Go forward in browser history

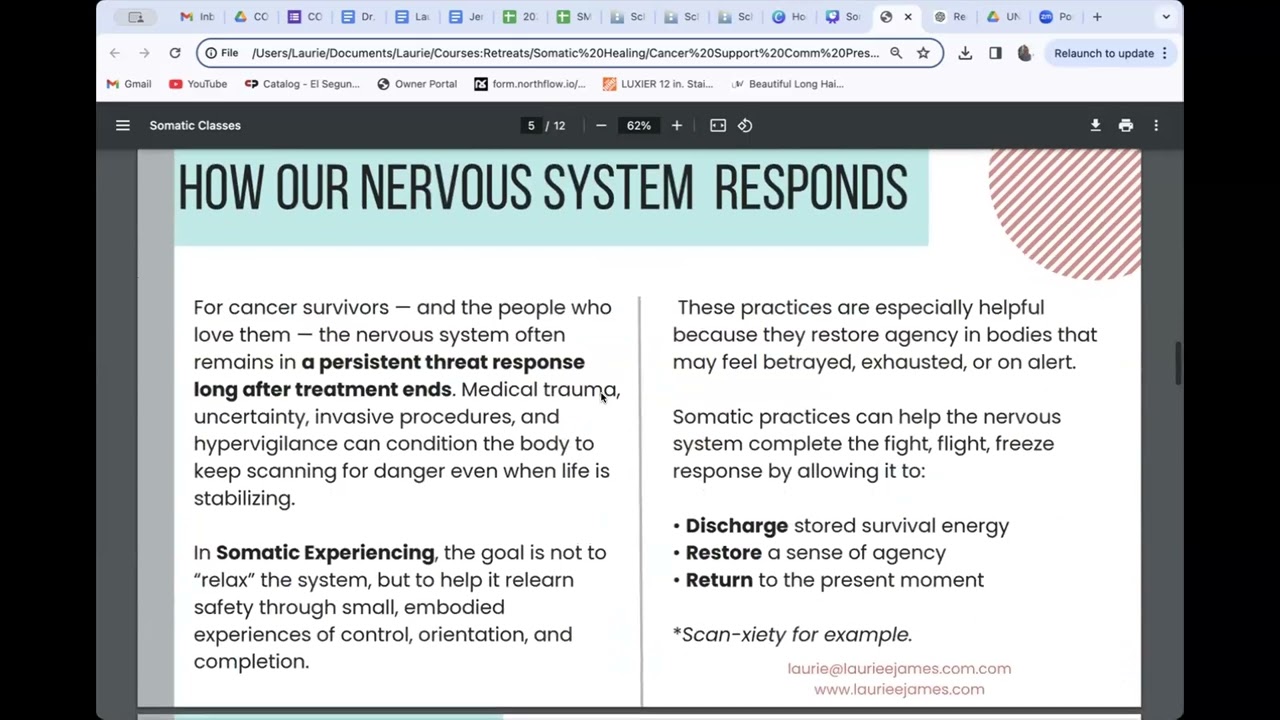coord(144,53)
